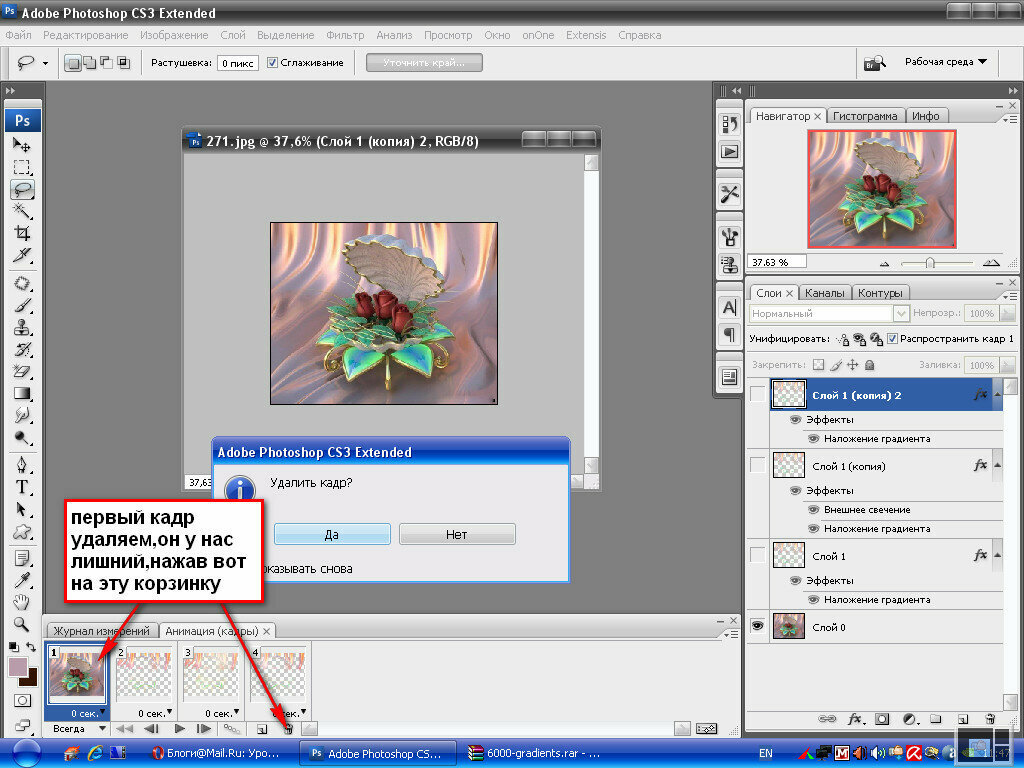1024x768 pixels.
Task: Click the foreground color swatch
Action: tap(18, 667)
